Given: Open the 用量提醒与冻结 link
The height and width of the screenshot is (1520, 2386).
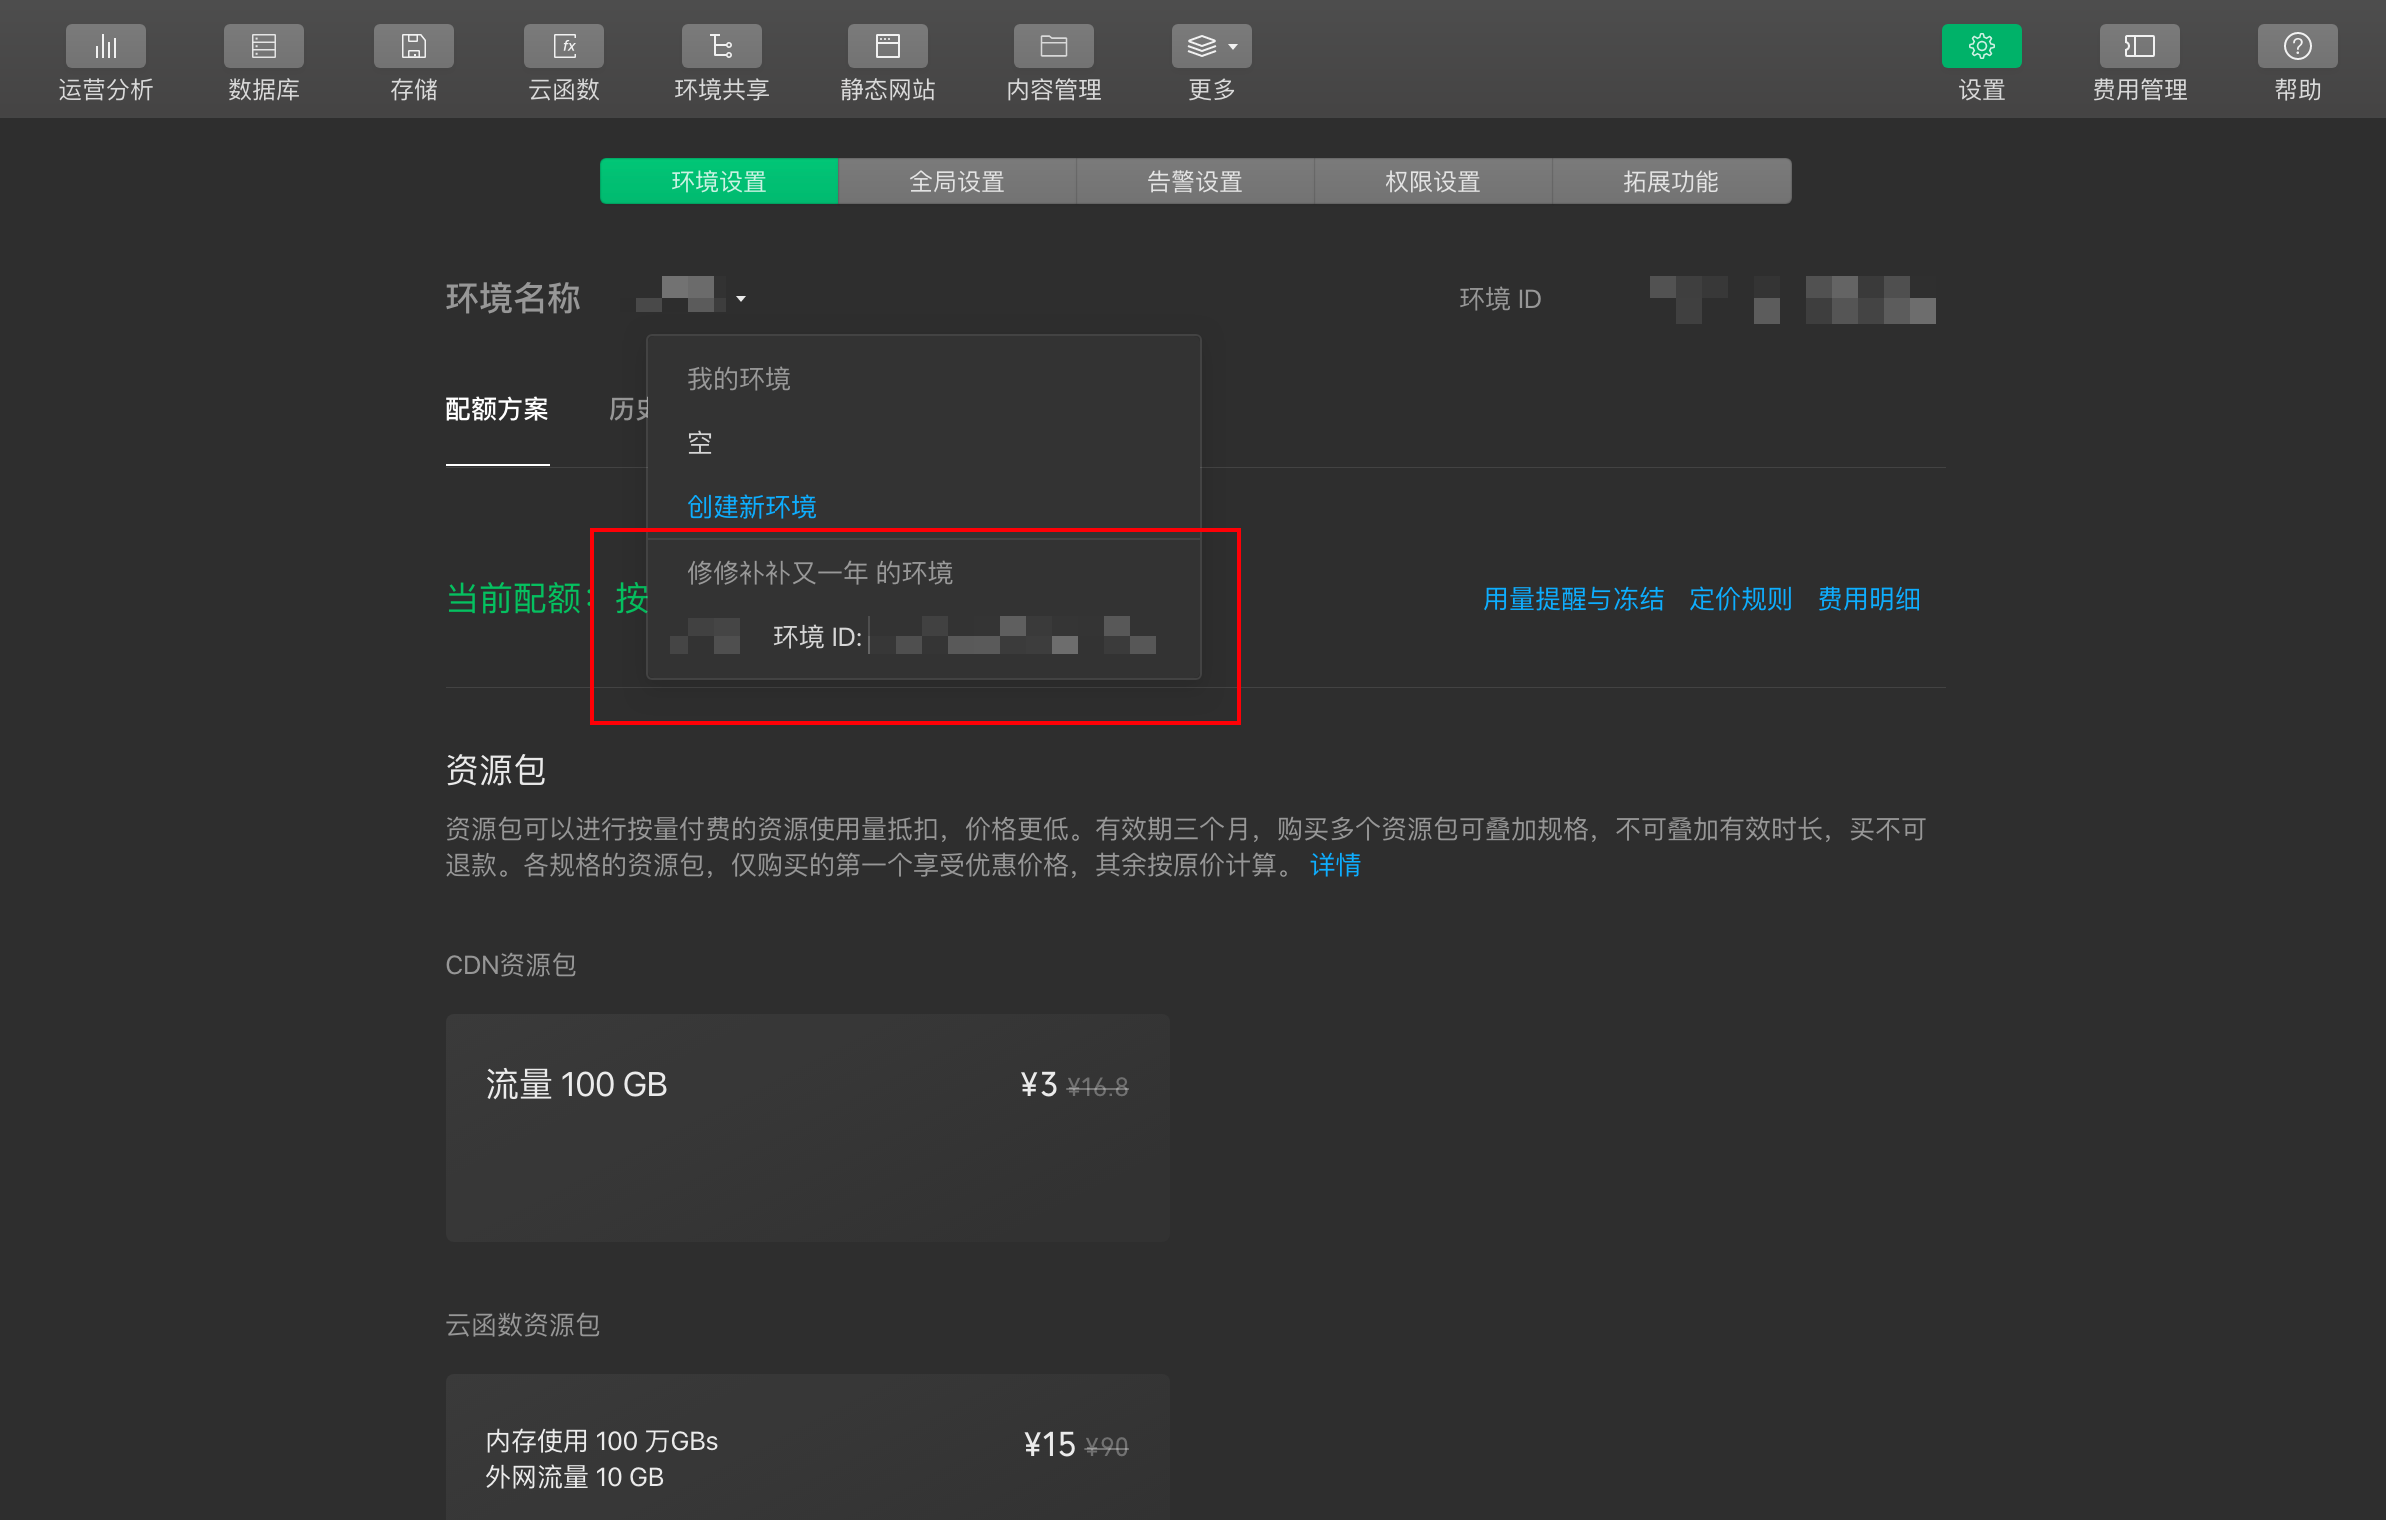Looking at the screenshot, I should 1573,599.
